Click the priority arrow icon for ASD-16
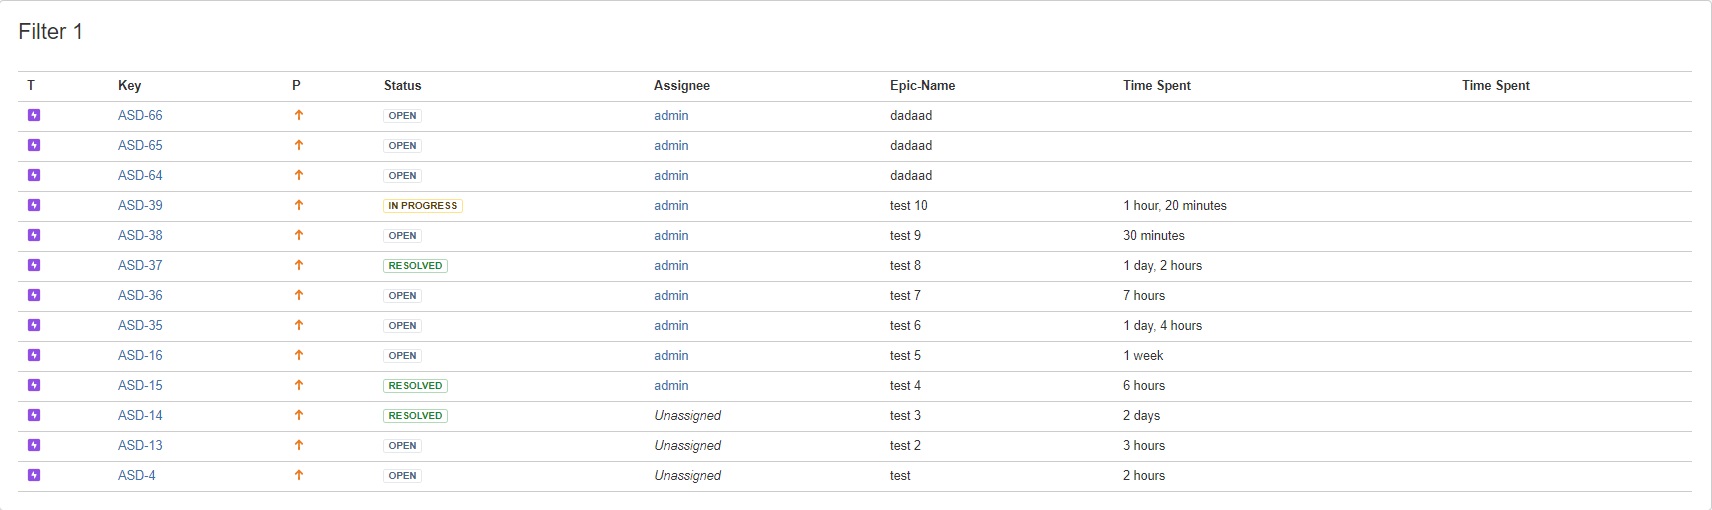The height and width of the screenshot is (510, 1712). (298, 355)
